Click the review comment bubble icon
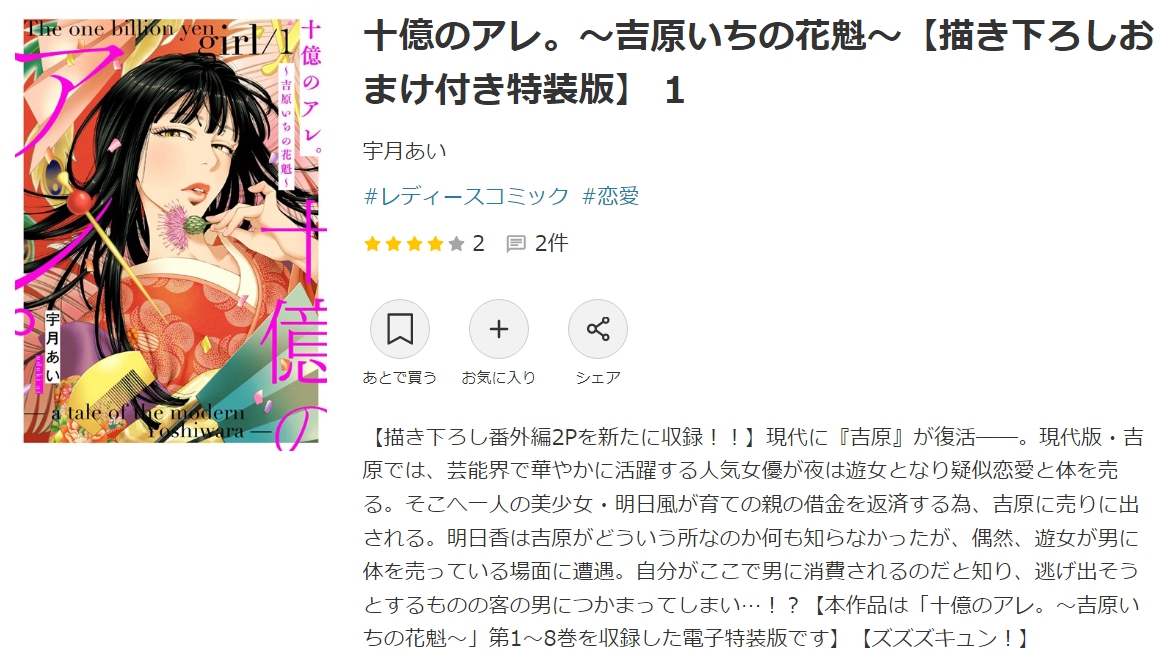Image resolution: width=1172 pixels, height=668 pixels. coord(516,244)
